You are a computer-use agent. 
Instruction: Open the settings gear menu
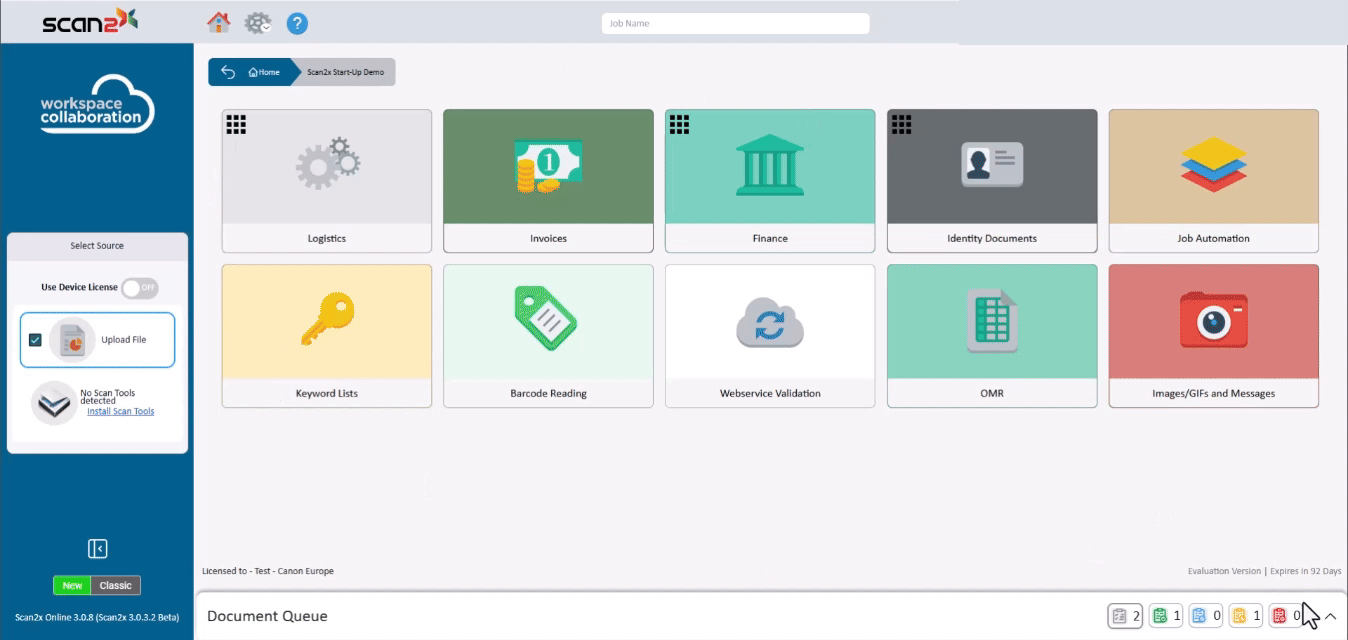pyautogui.click(x=258, y=23)
